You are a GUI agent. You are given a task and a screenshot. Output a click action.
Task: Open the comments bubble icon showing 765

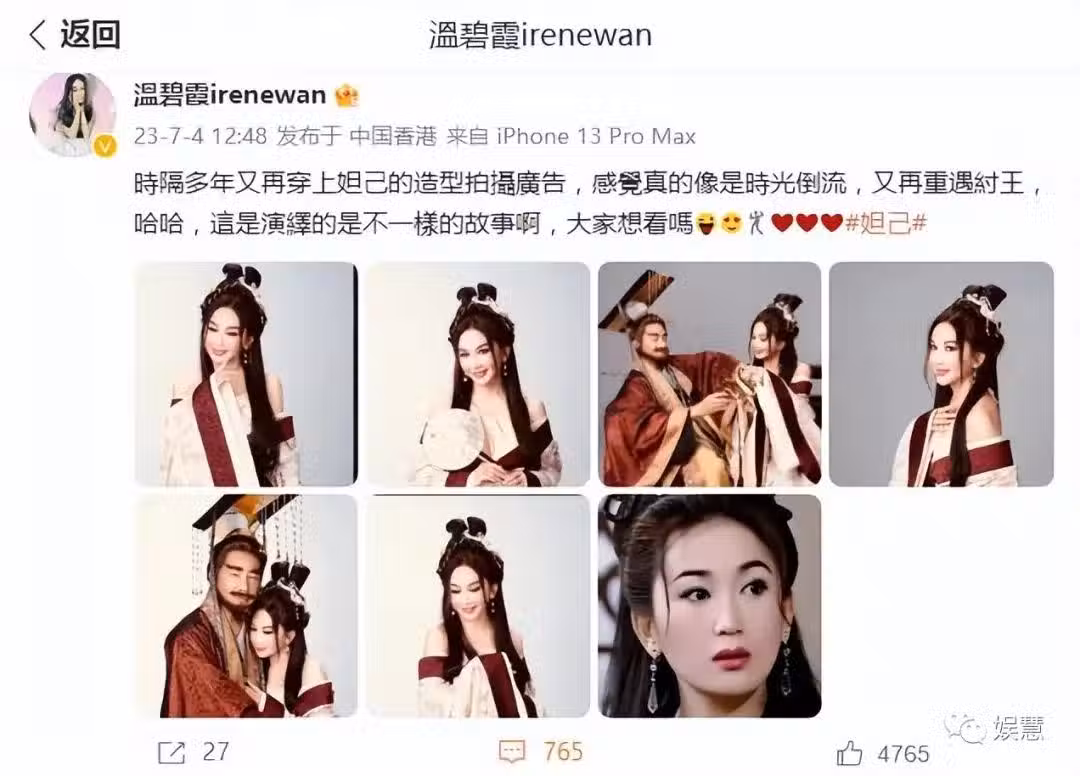(512, 751)
